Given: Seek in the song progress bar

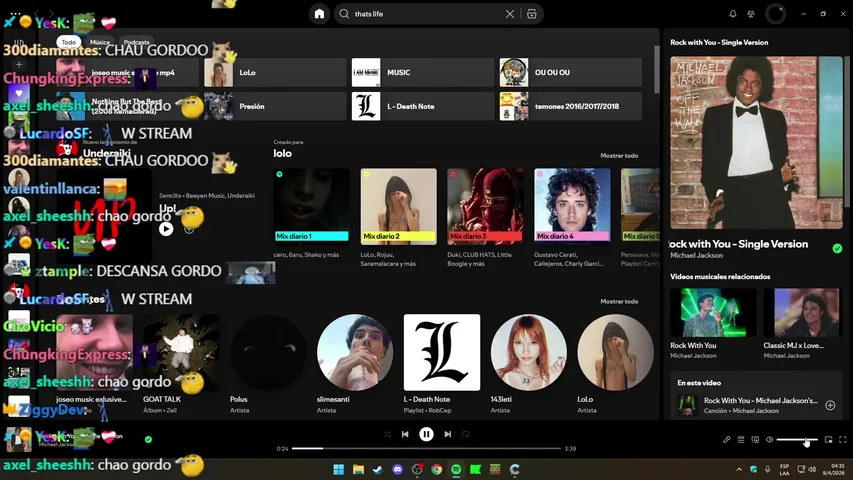Looking at the screenshot, I should tap(426, 448).
